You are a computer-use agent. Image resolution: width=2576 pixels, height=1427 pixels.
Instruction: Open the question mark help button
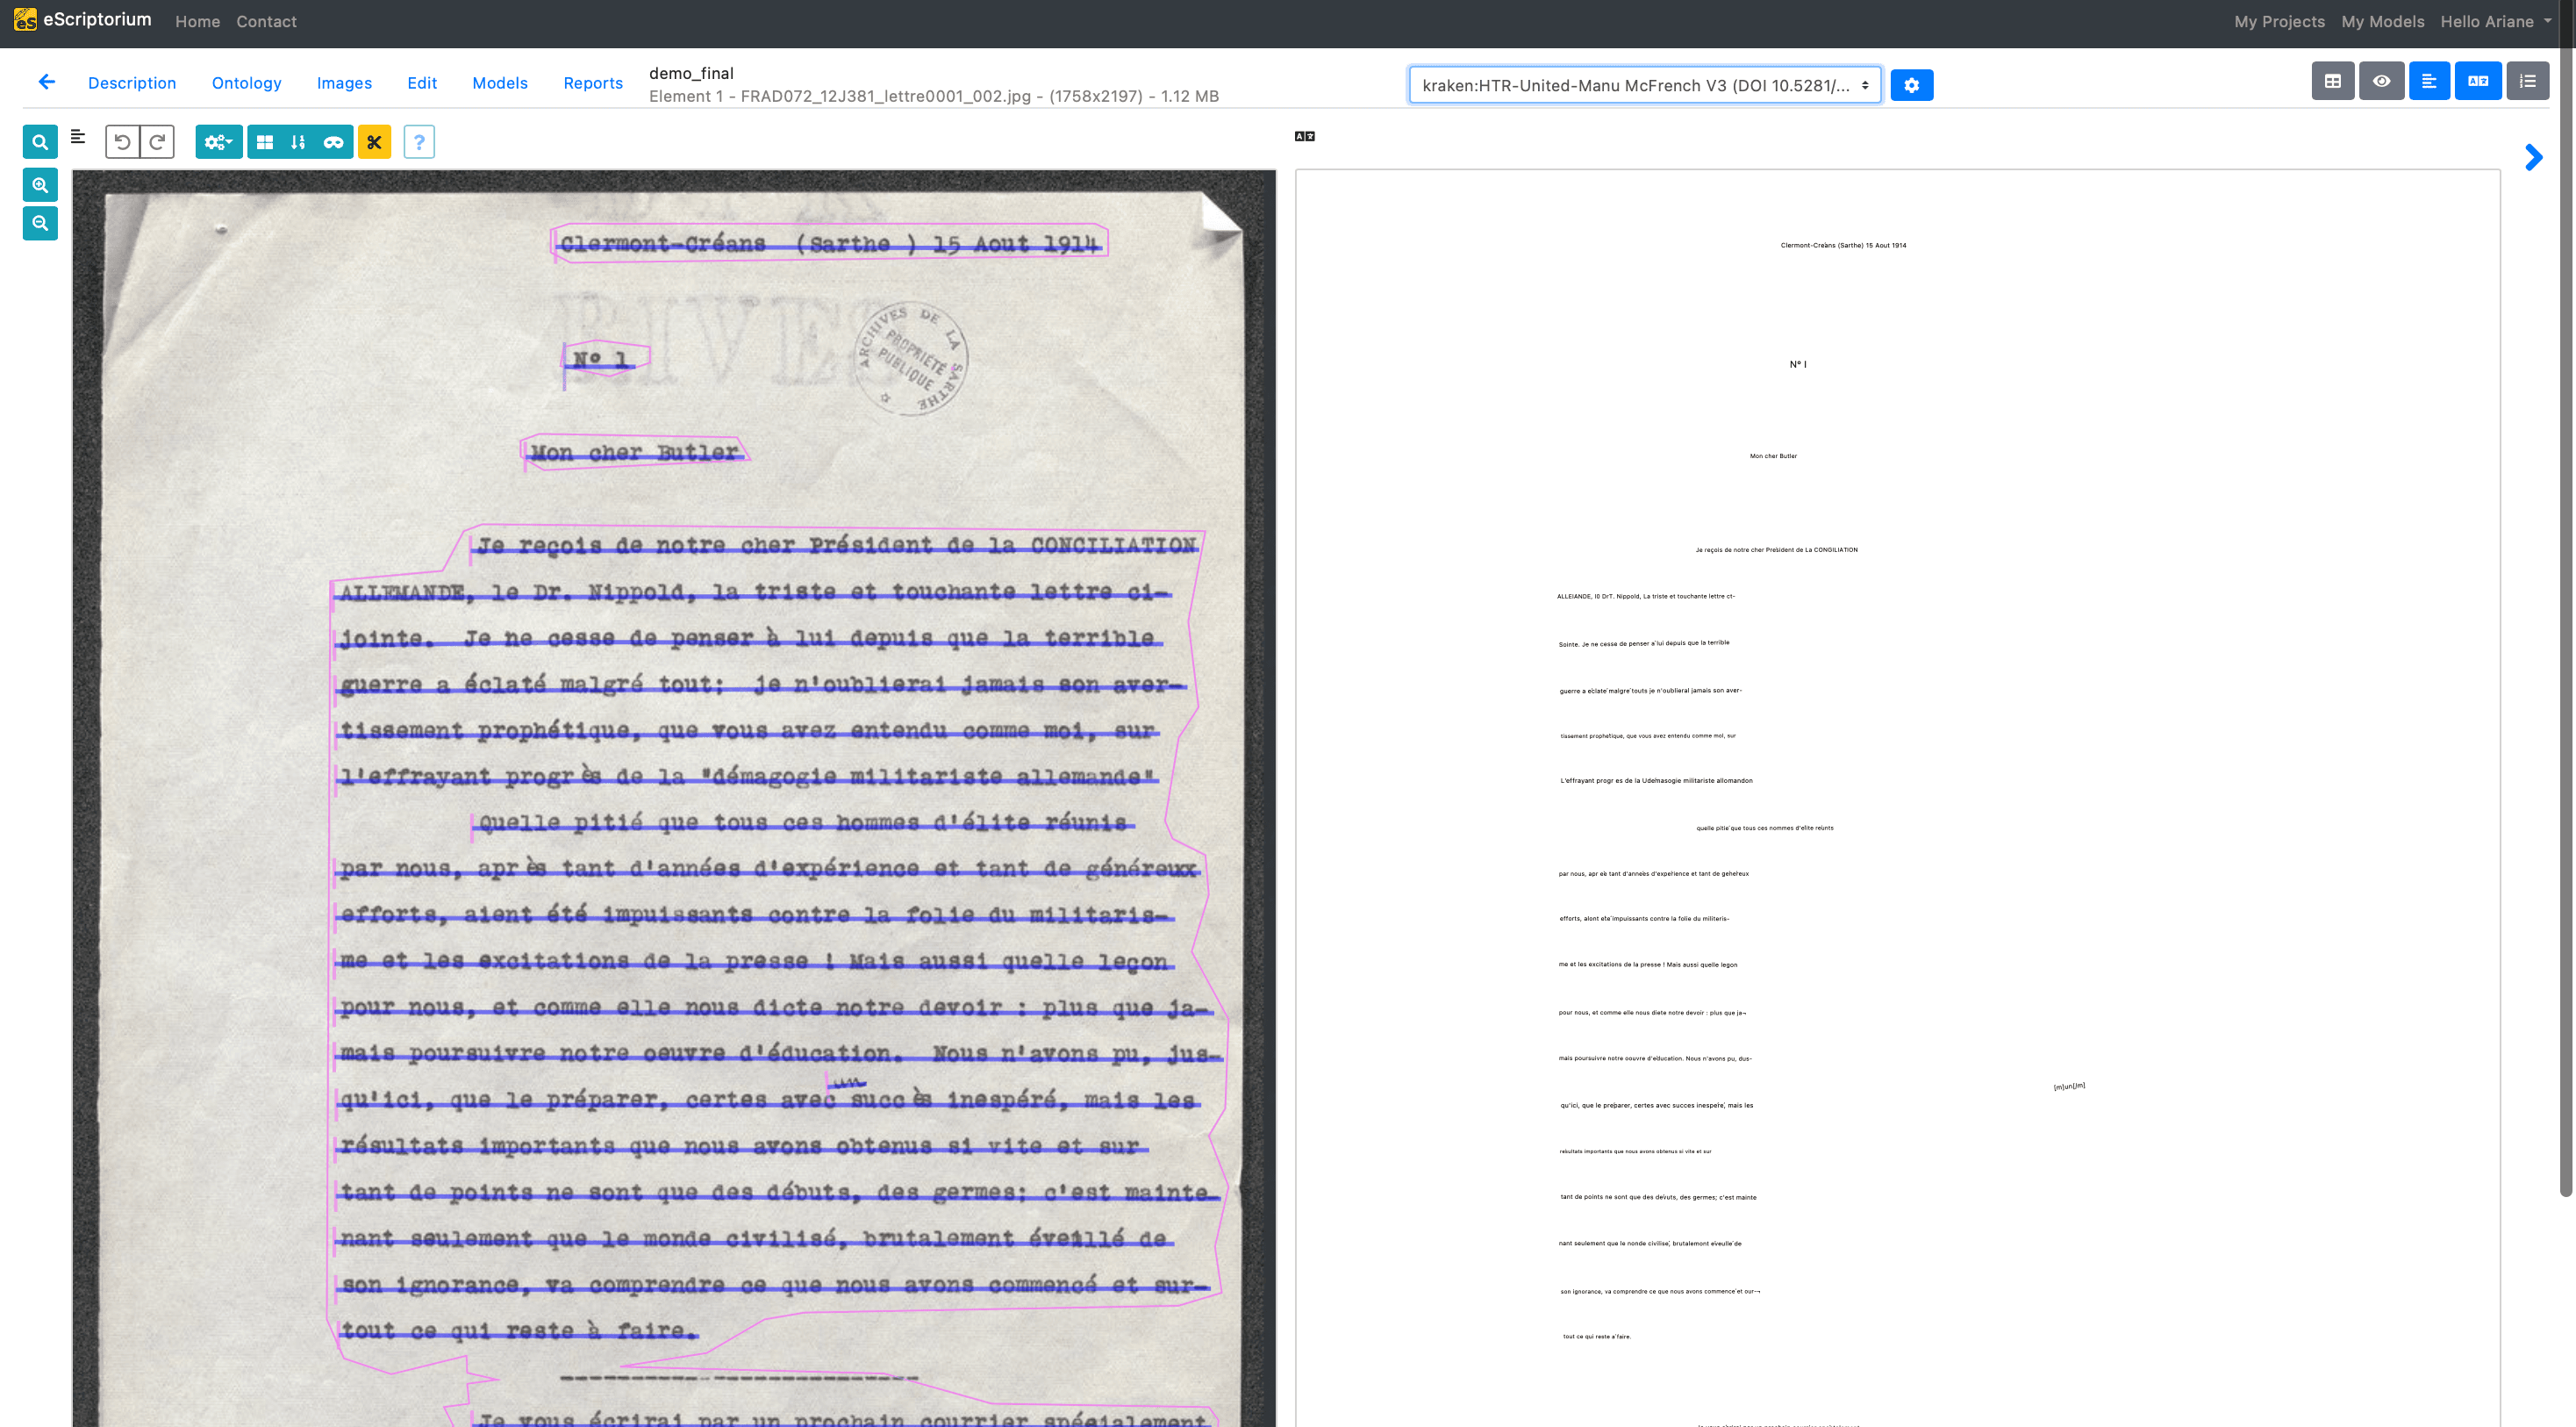click(419, 142)
